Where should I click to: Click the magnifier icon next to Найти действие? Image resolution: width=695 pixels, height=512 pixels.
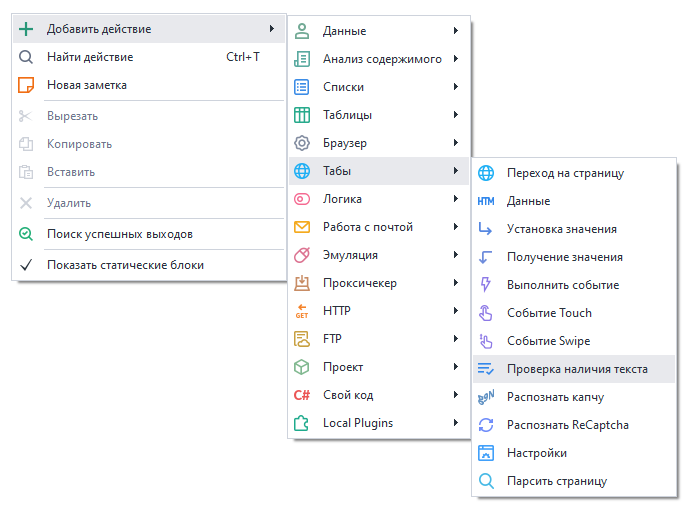(27, 57)
